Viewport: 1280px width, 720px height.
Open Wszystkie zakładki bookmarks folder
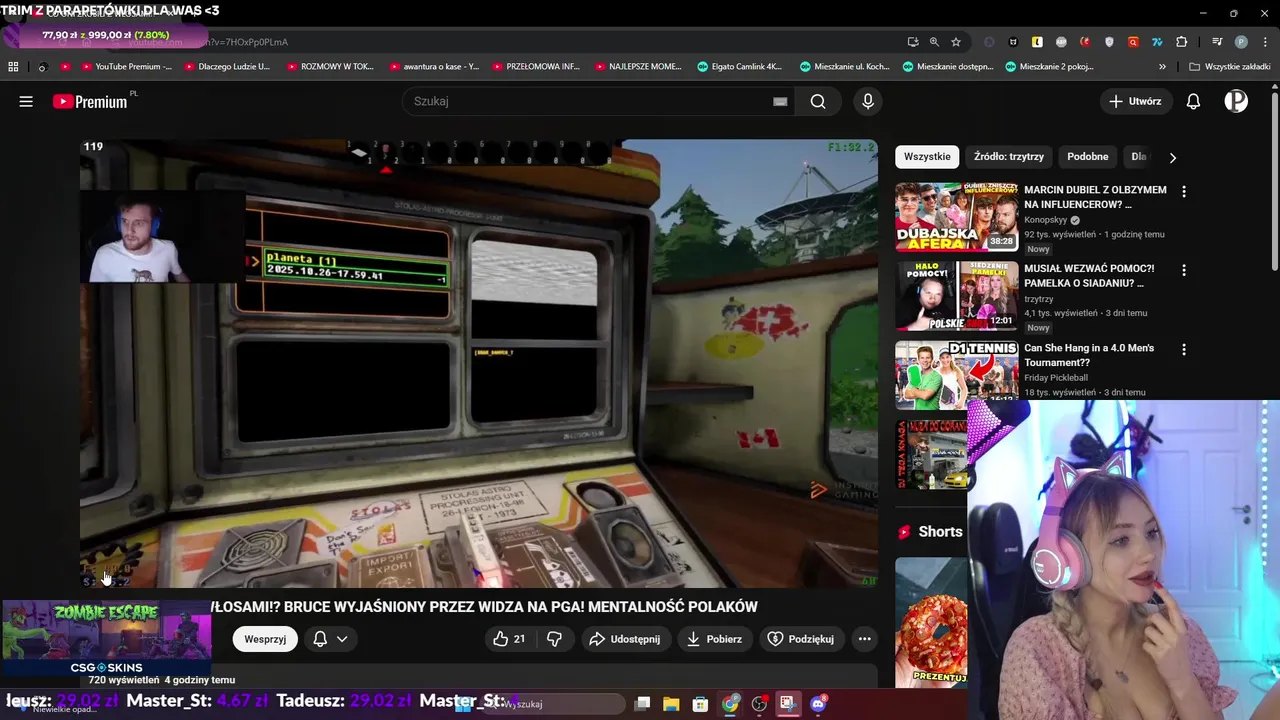click(x=1230, y=67)
